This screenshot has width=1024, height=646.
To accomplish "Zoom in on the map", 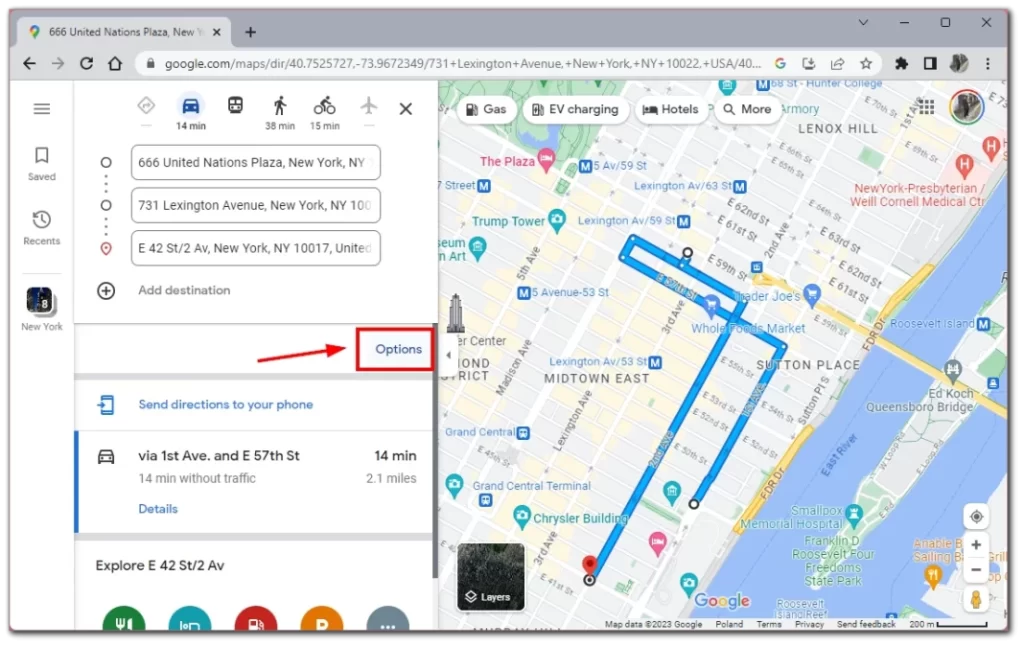I will point(976,545).
